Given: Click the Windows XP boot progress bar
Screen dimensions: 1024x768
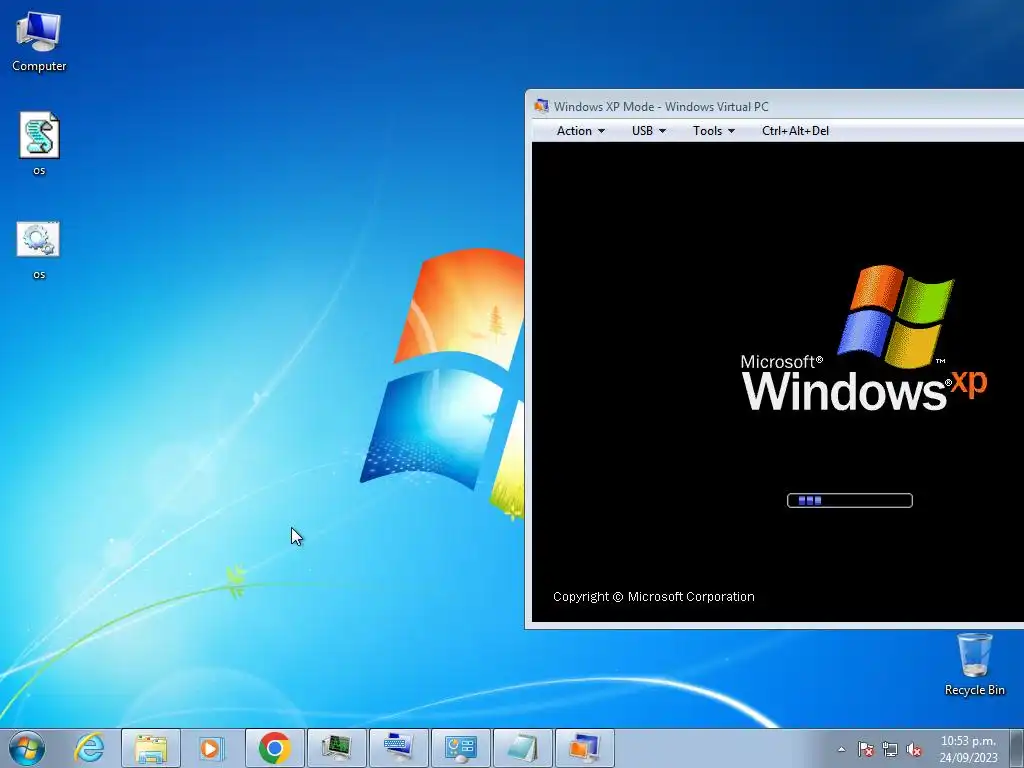Looking at the screenshot, I should (x=850, y=500).
